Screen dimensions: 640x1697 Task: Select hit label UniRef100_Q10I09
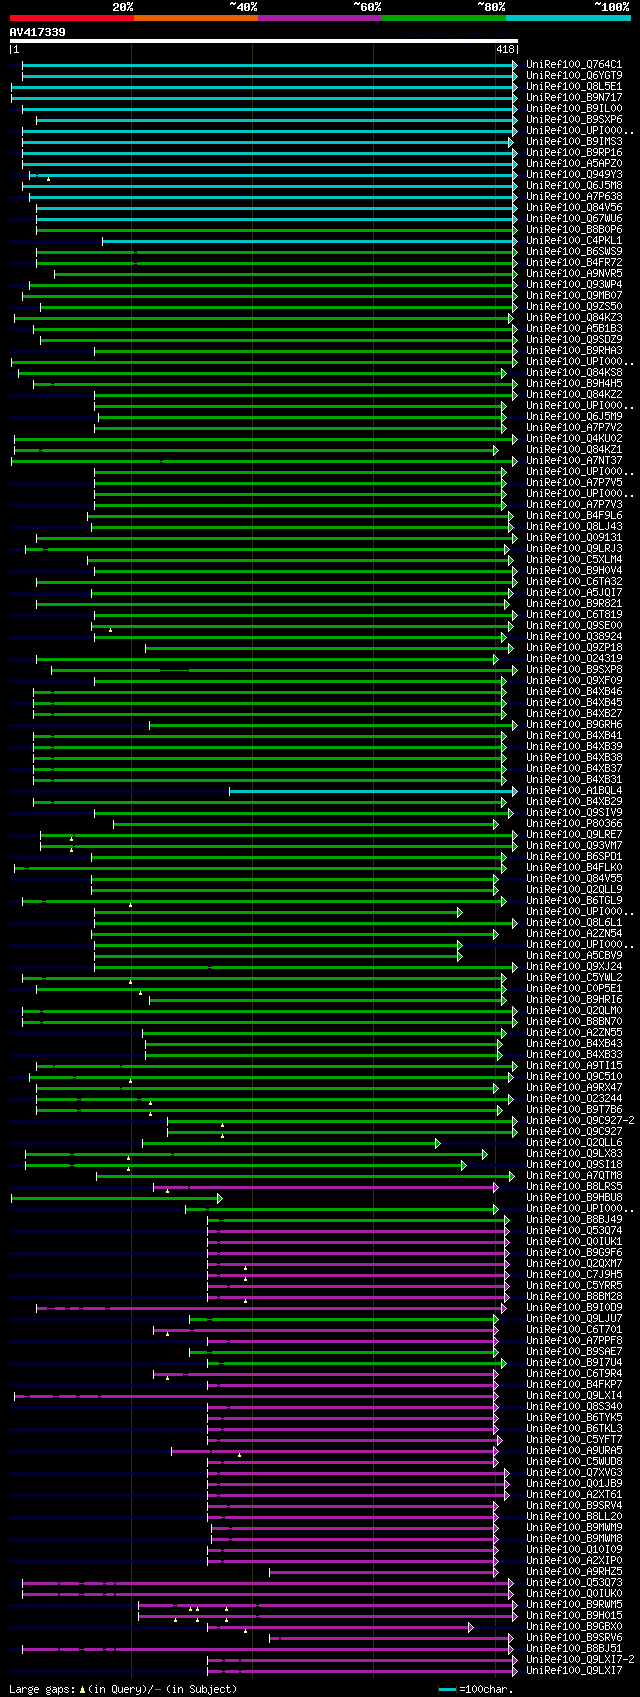click(x=574, y=1549)
